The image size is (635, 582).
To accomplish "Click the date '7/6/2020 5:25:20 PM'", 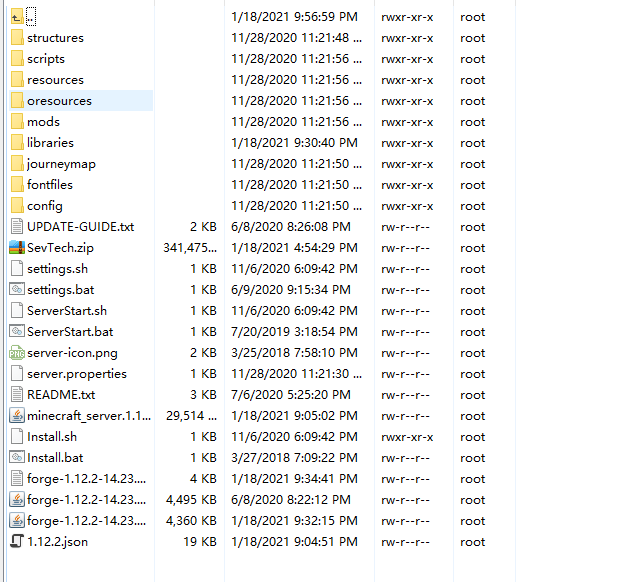I will 291,394.
